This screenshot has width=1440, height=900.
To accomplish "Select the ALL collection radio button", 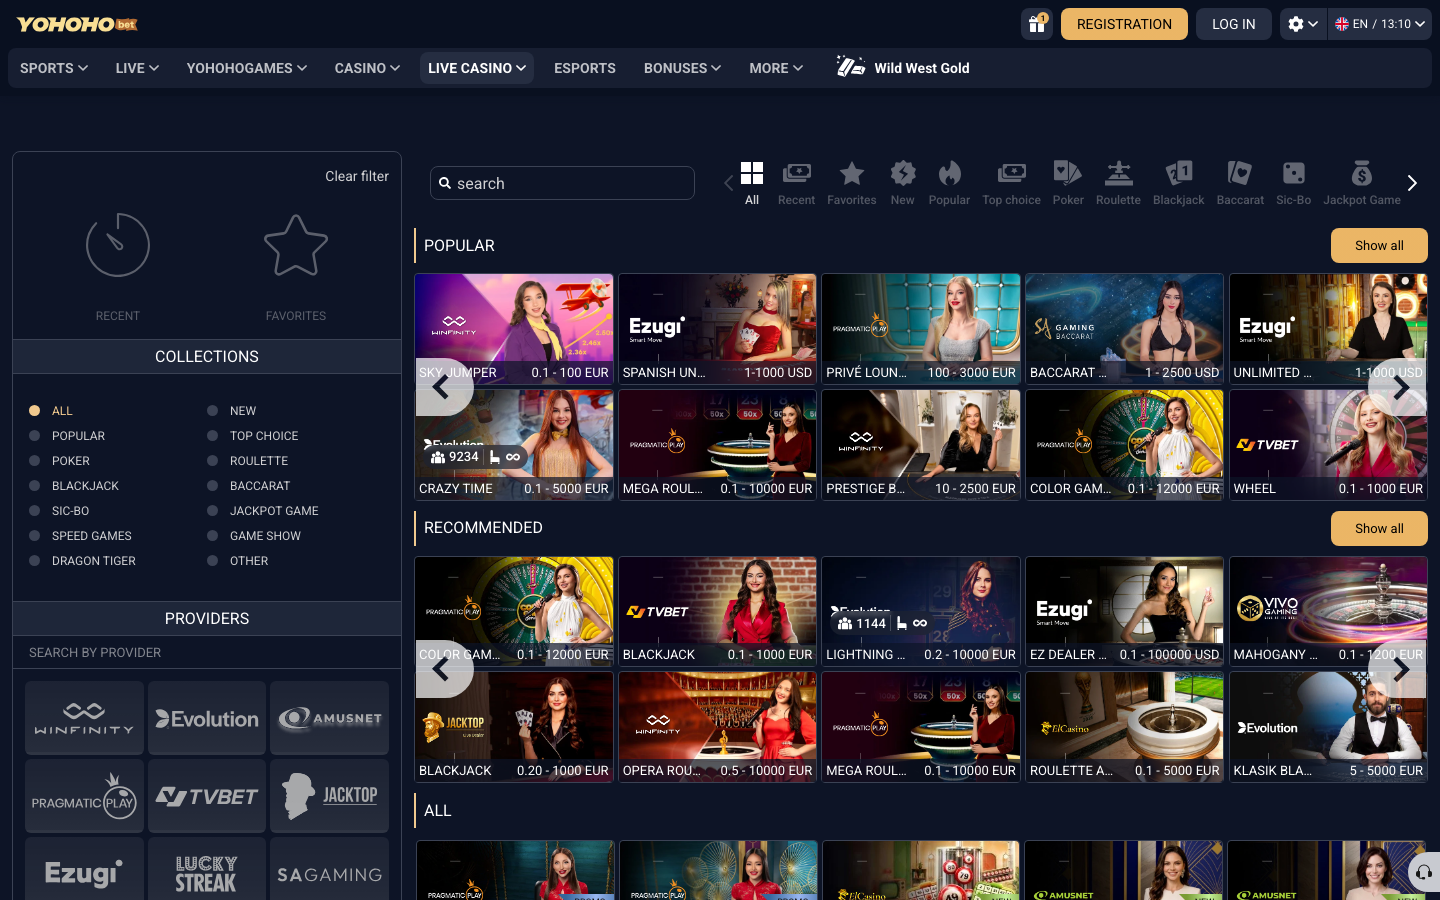I will (34, 411).
